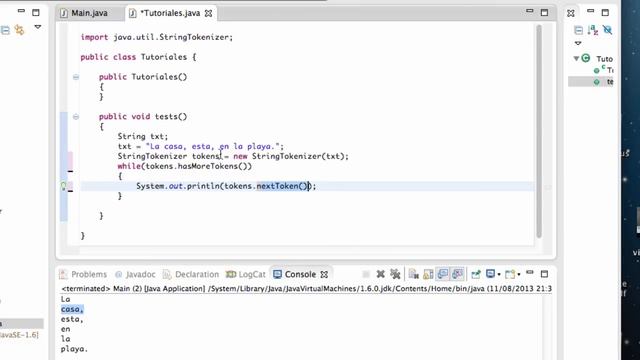Maximize the Console panel
The height and width of the screenshot is (360, 640).
(544, 274)
